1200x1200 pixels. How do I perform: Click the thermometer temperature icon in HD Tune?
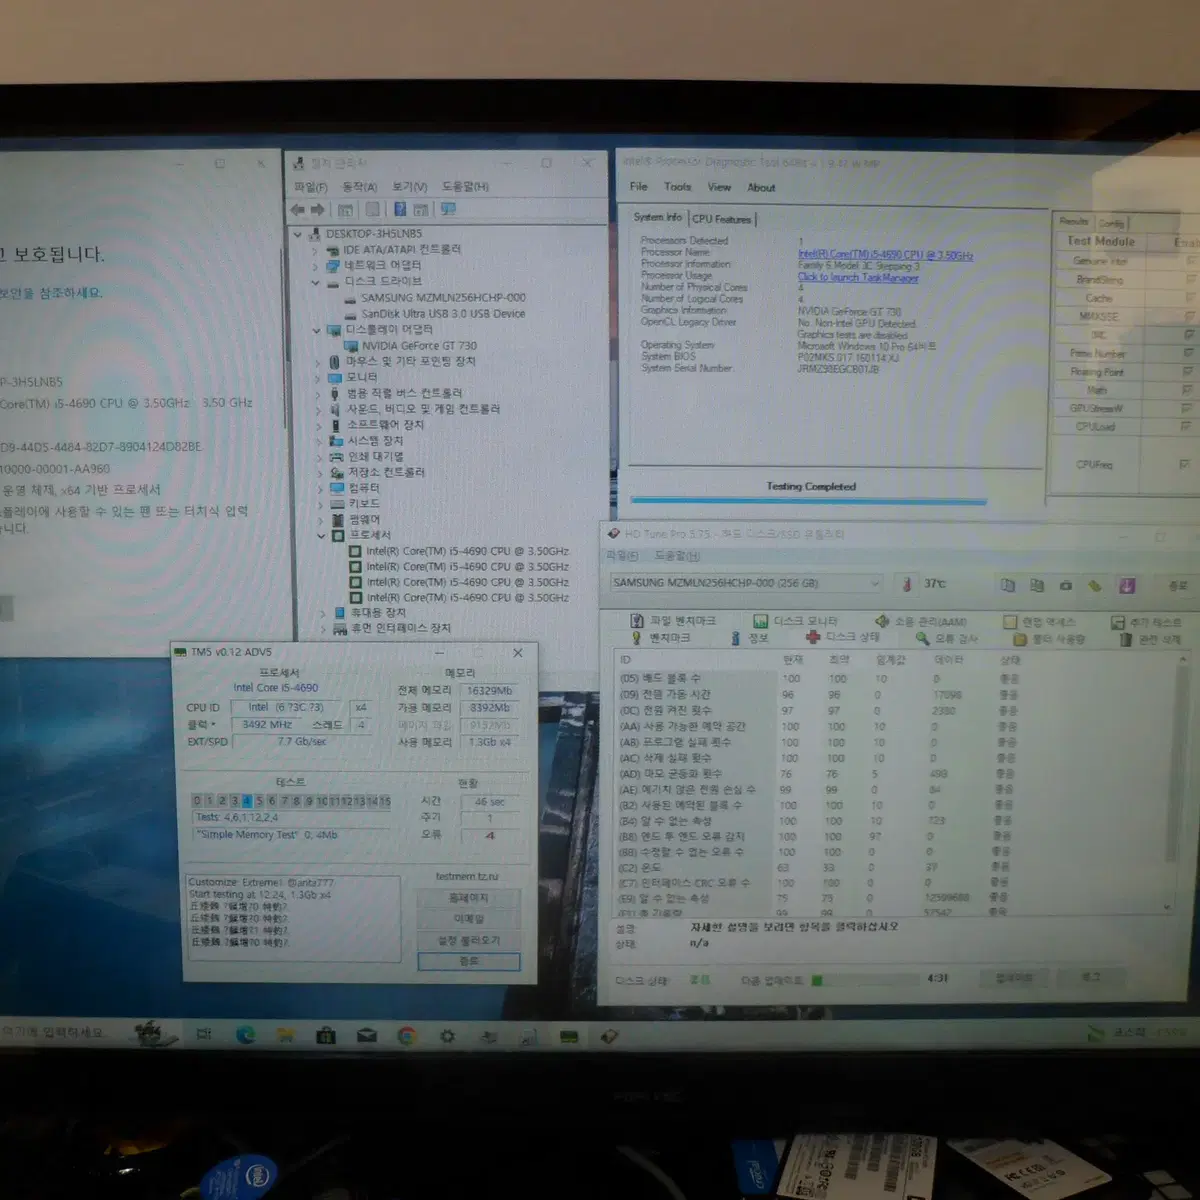tap(907, 584)
